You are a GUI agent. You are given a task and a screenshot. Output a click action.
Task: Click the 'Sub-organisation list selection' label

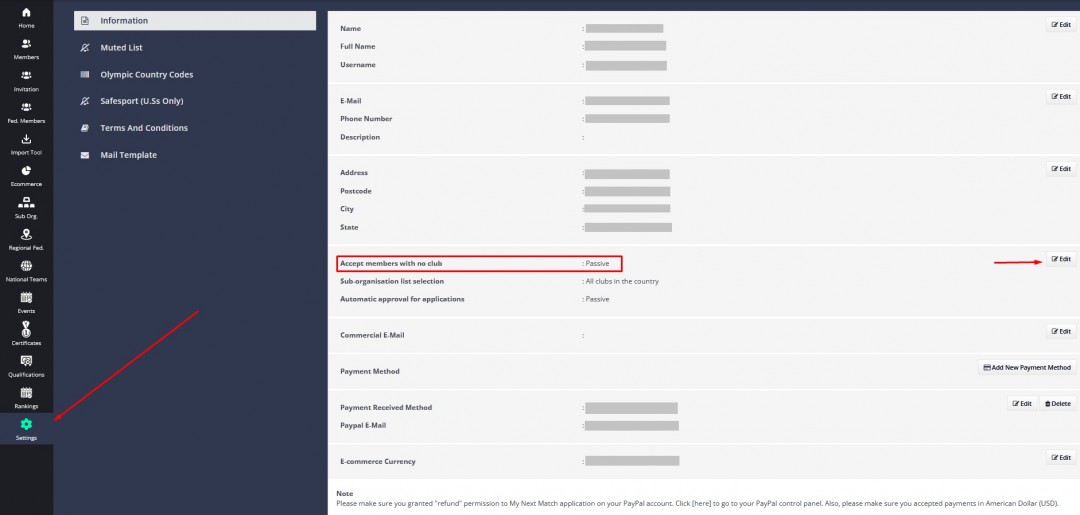pyautogui.click(x=392, y=282)
